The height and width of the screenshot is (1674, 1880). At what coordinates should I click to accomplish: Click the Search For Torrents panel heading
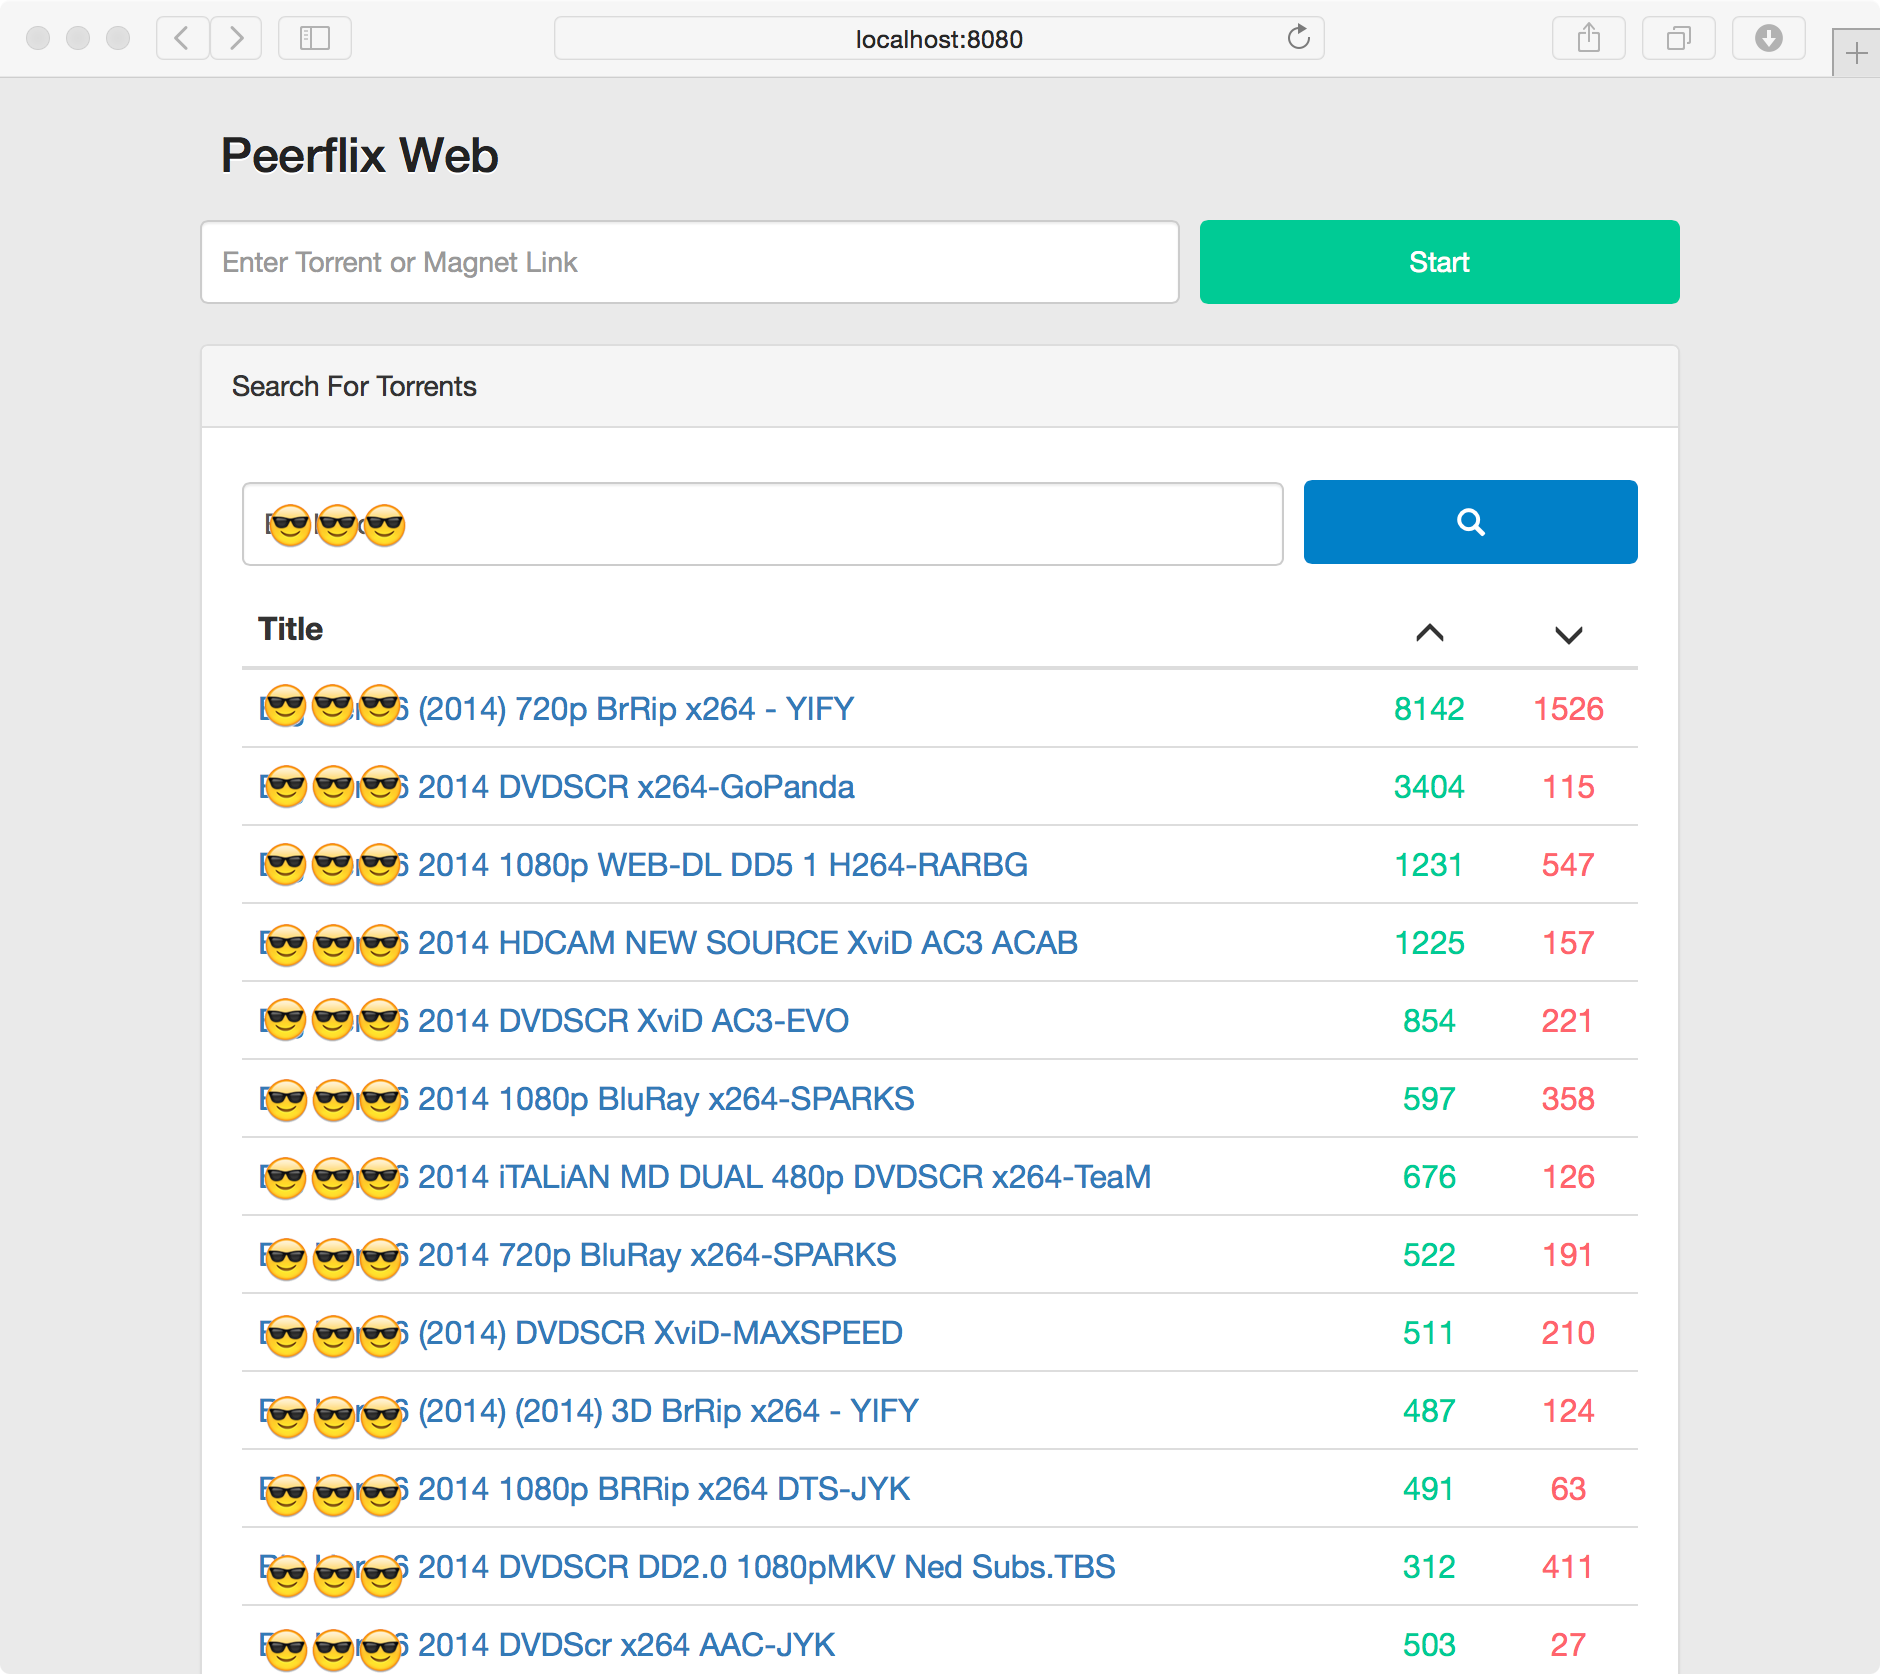354,387
